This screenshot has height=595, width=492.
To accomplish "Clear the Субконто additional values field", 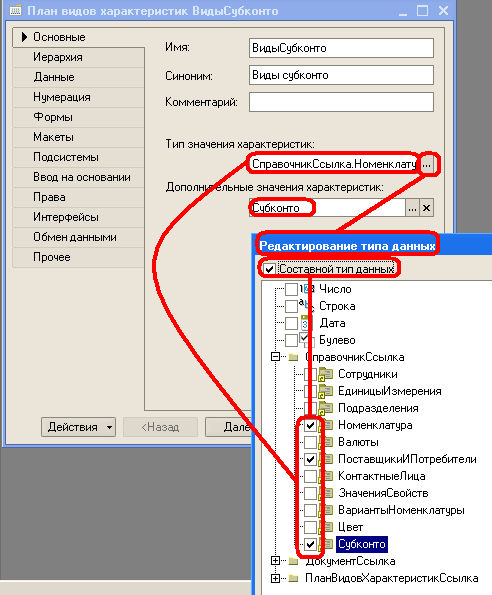I will coord(427,208).
